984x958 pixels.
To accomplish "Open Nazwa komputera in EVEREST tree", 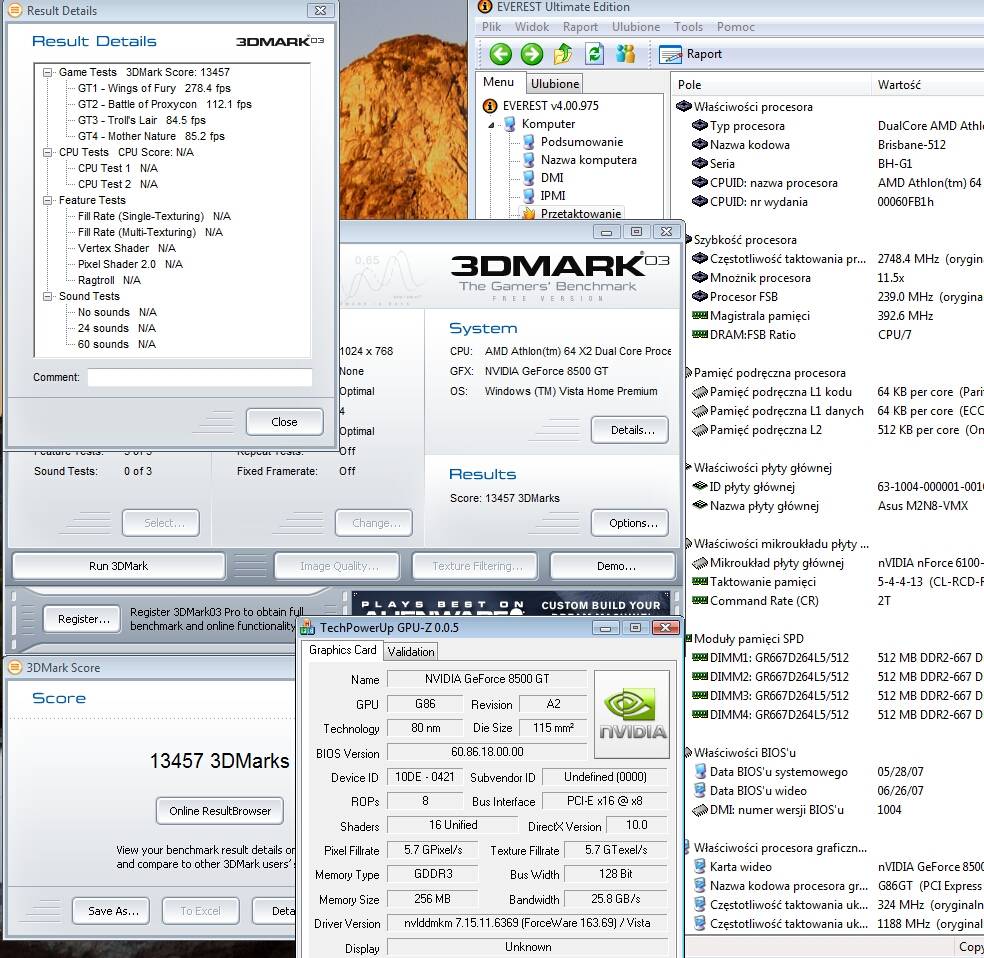I will click(589, 160).
